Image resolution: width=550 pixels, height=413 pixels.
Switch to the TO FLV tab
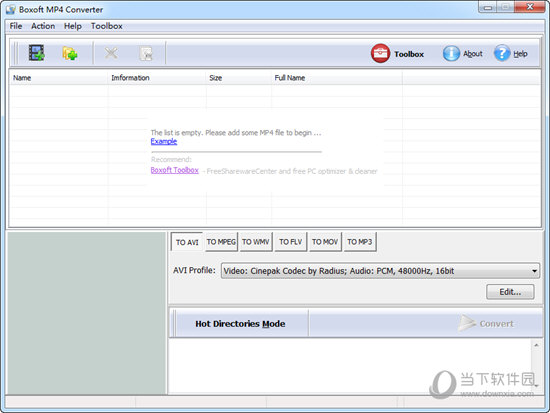coord(290,242)
